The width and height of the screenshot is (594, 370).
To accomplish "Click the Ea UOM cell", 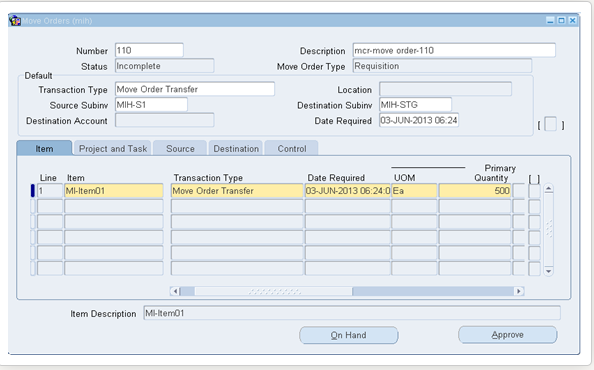I will point(414,190).
